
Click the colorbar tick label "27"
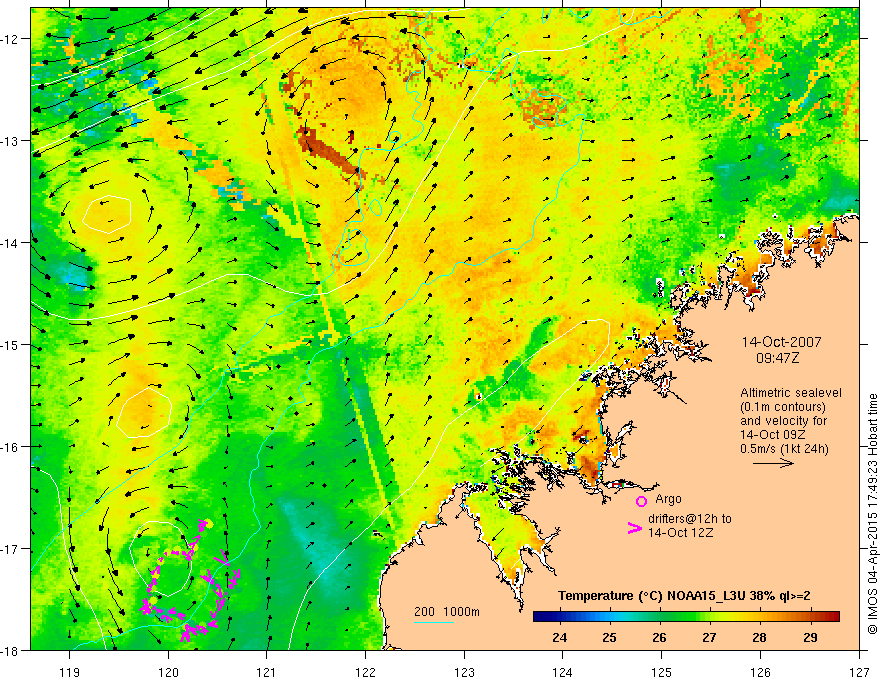point(709,637)
